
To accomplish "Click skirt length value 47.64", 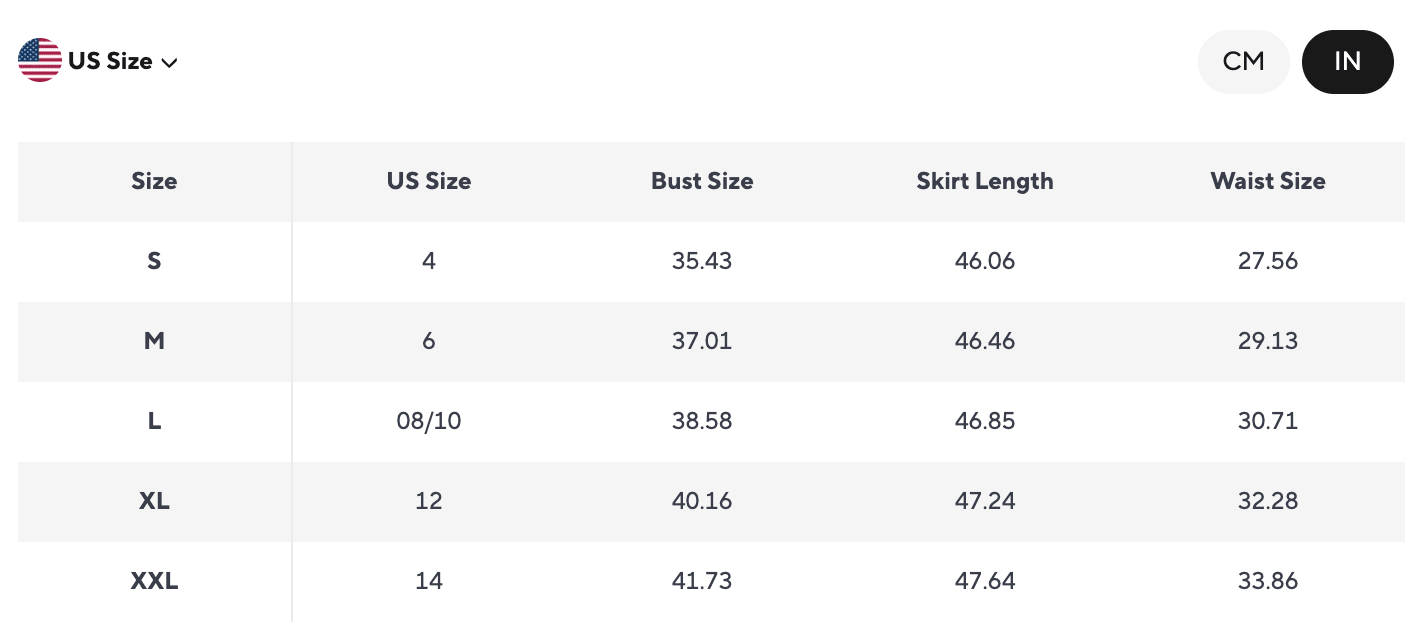I will click(985, 581).
